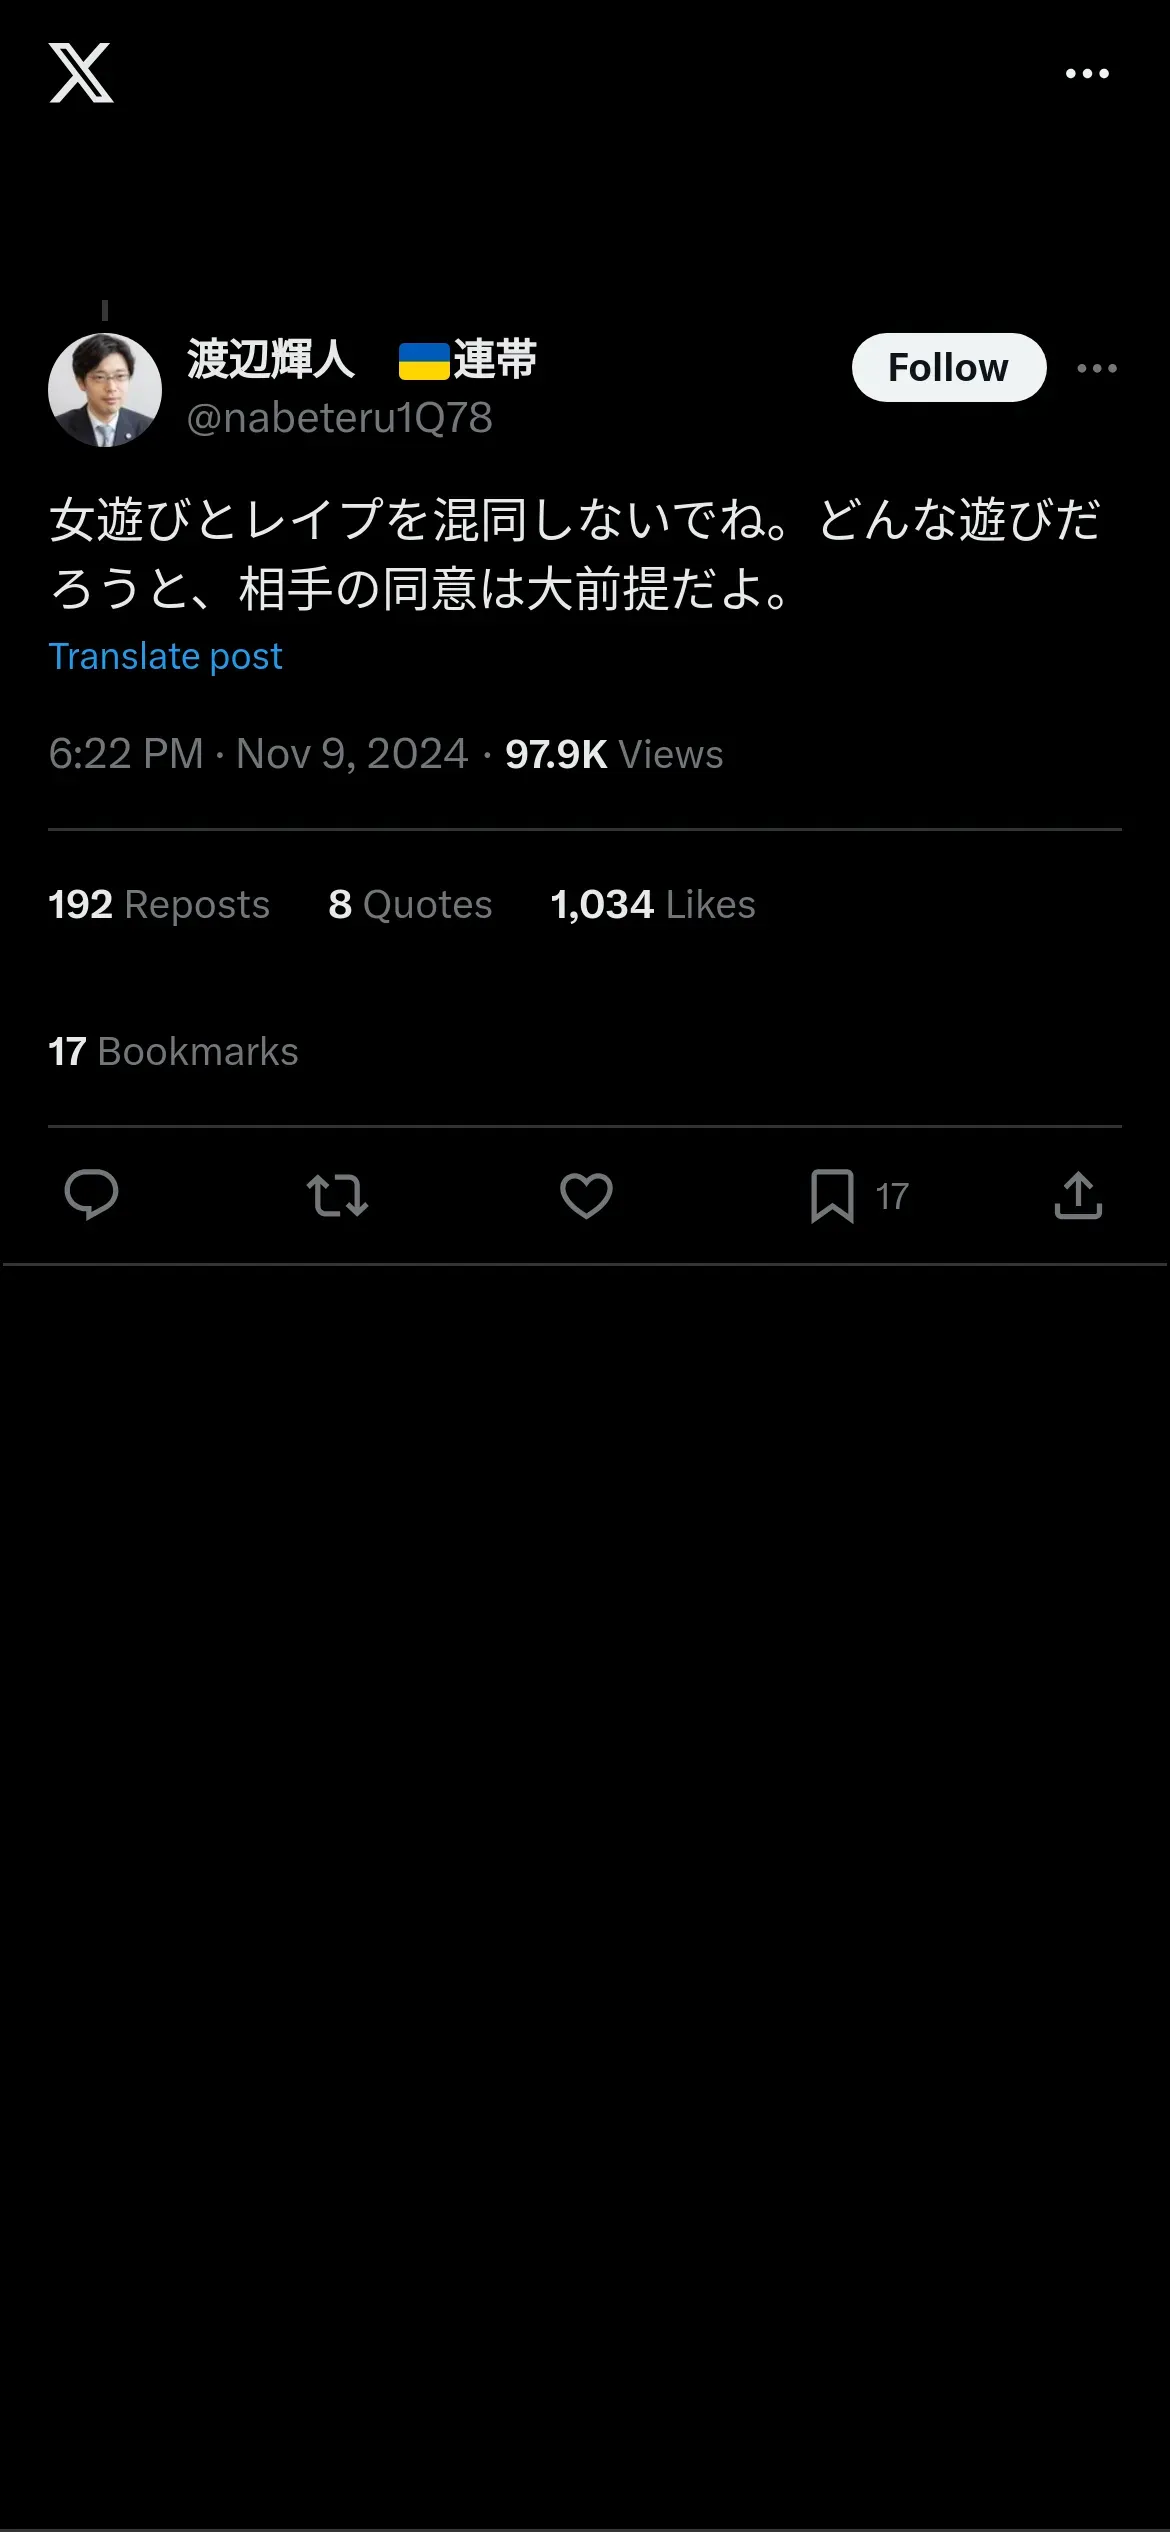Click the reply speech bubble icon

point(91,1195)
